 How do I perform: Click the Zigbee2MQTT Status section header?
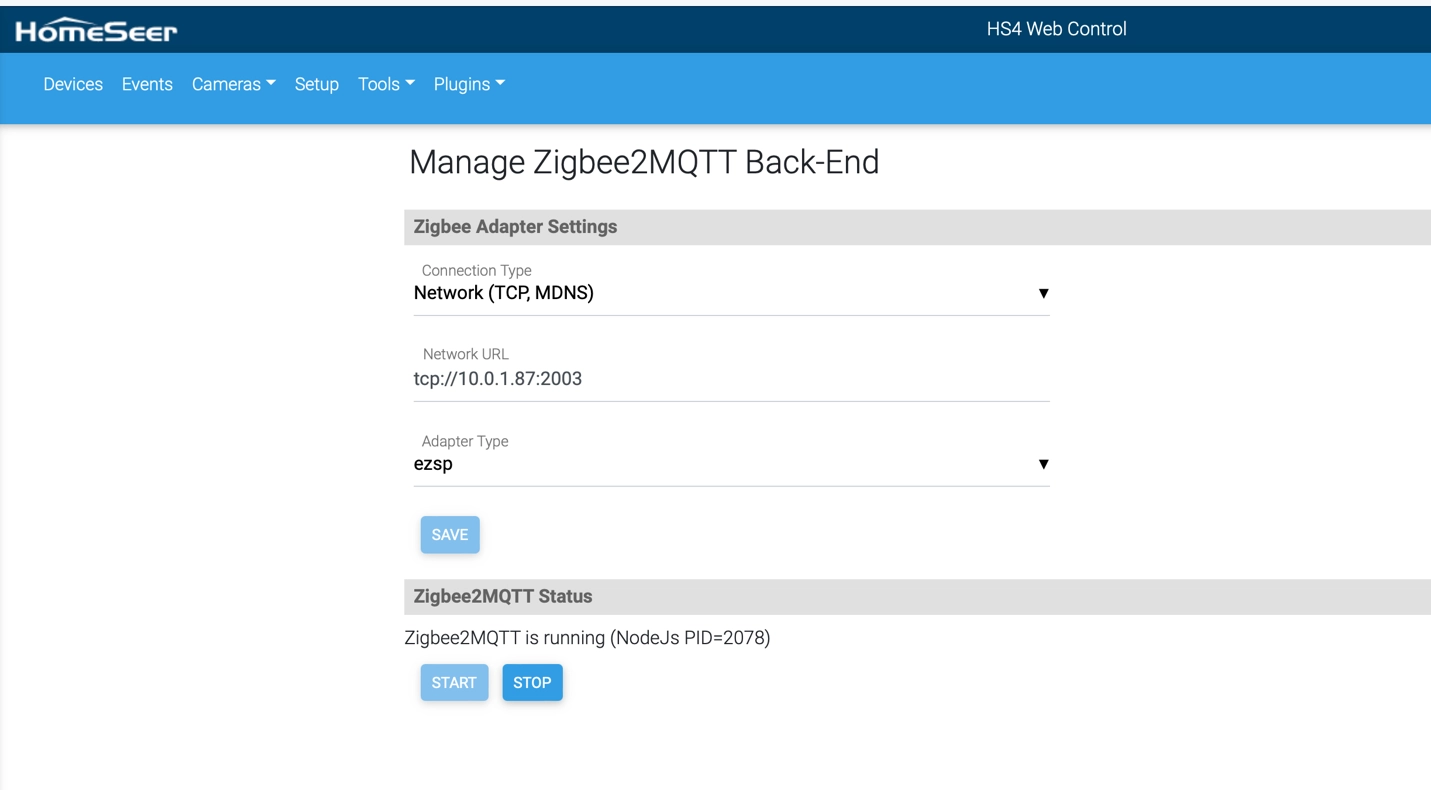click(x=917, y=597)
